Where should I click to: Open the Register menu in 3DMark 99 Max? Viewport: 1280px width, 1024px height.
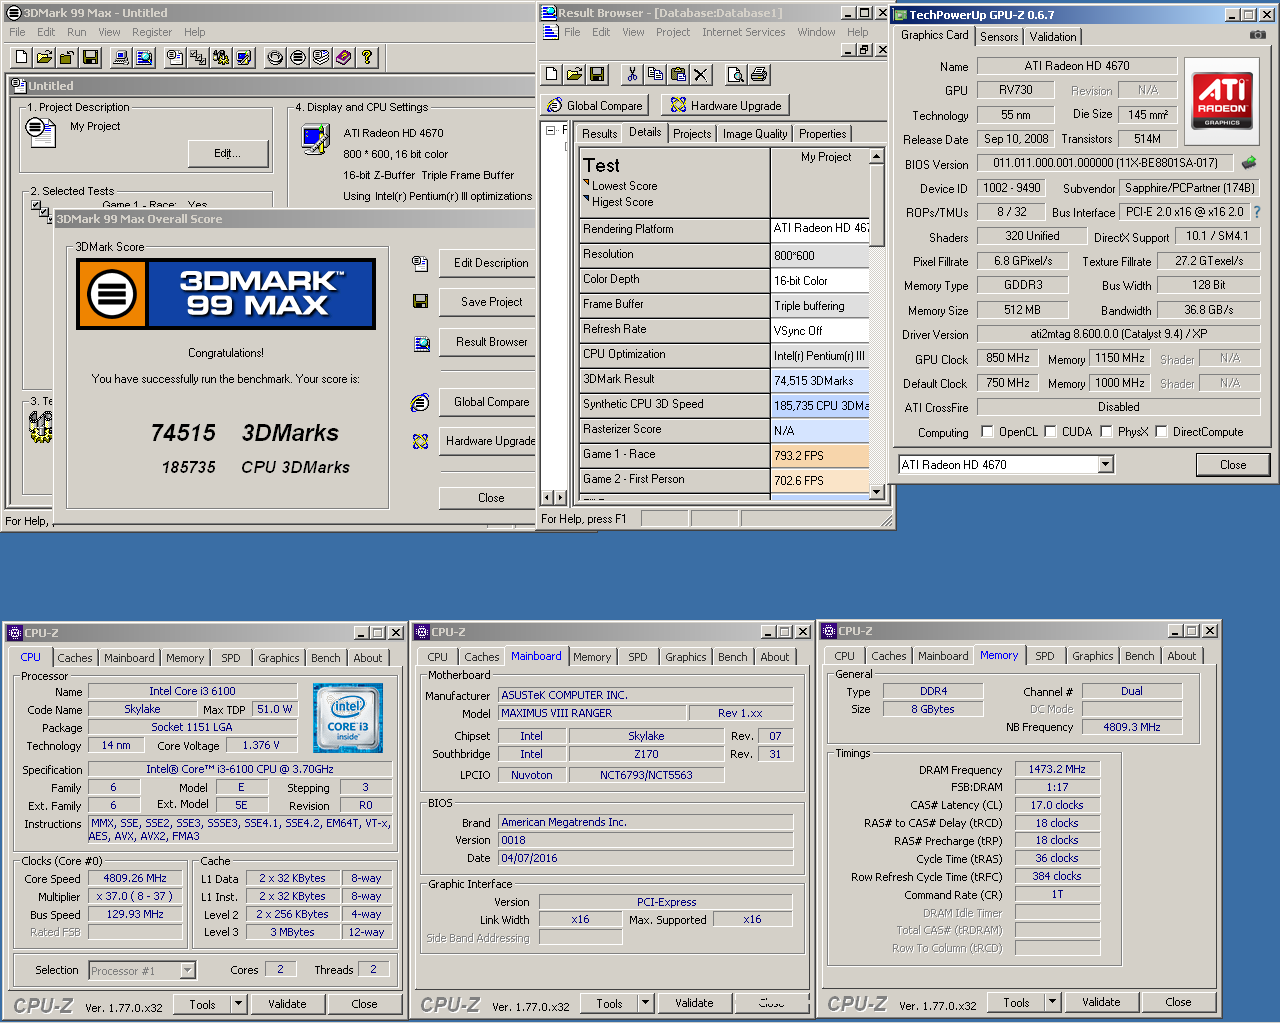pos(152,32)
